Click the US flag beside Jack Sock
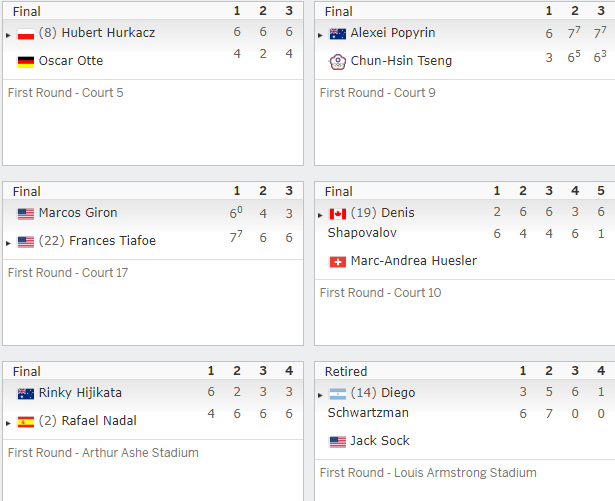615x501 pixels. tap(338, 442)
